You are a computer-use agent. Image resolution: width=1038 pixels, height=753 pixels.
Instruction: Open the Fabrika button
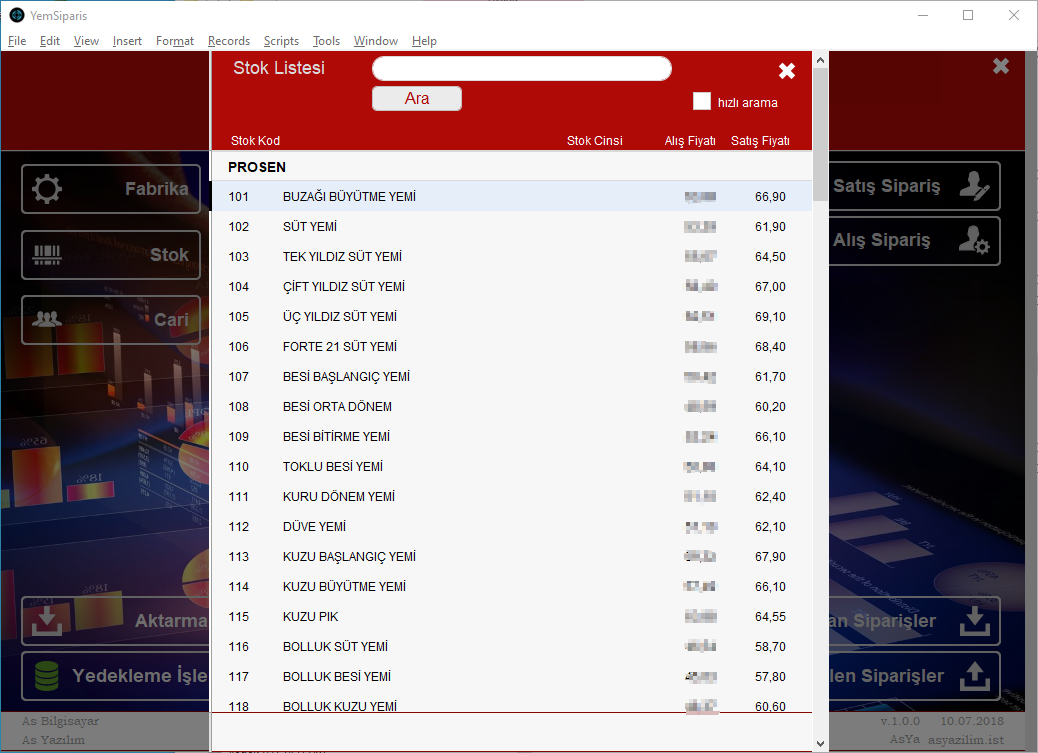(111, 189)
